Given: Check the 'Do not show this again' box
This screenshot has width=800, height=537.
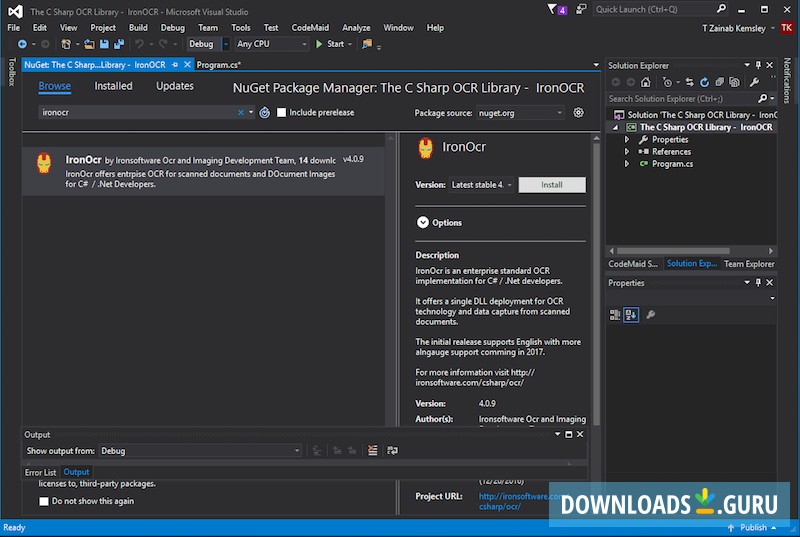Looking at the screenshot, I should [x=44, y=501].
